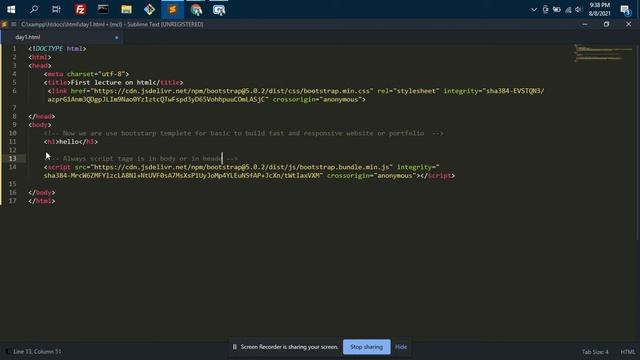Click the meet-now tray icon
This screenshot has width=640, height=360.
coord(545,9)
